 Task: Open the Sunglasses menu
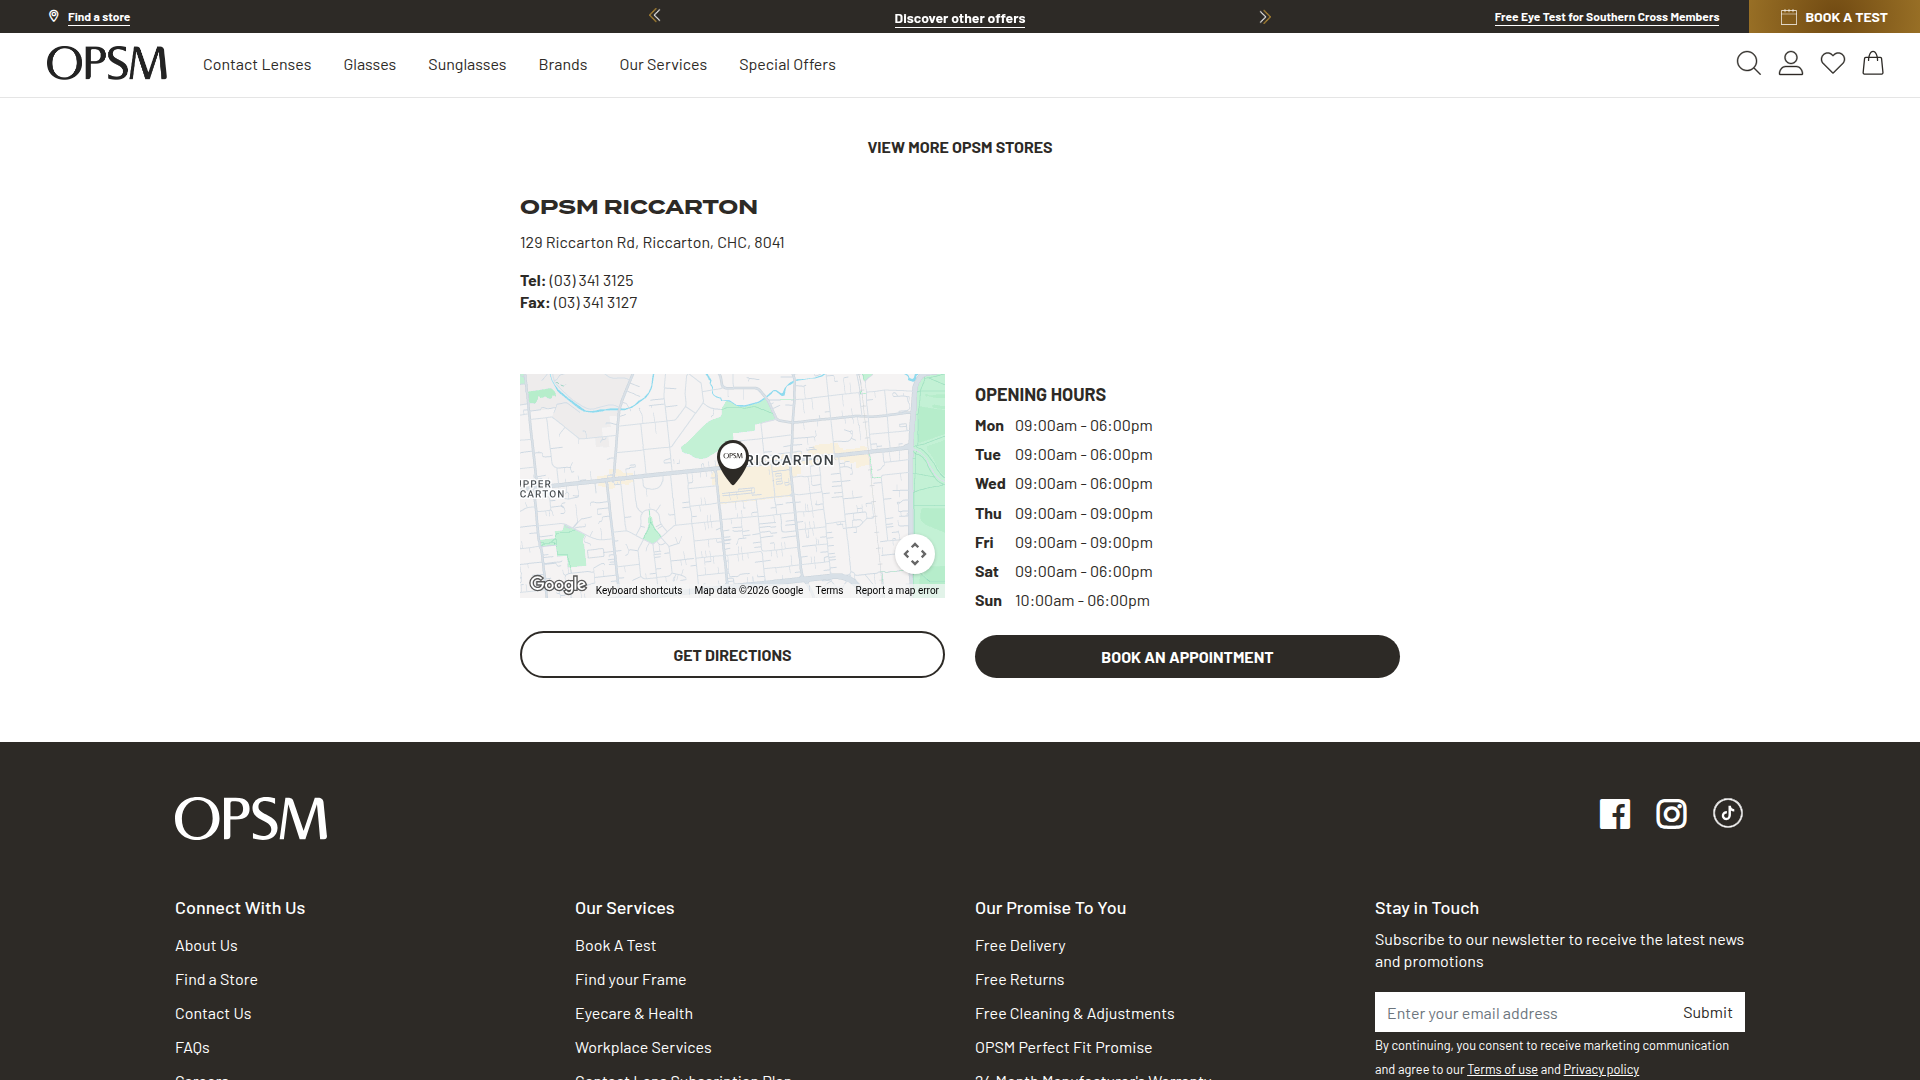[x=467, y=65]
